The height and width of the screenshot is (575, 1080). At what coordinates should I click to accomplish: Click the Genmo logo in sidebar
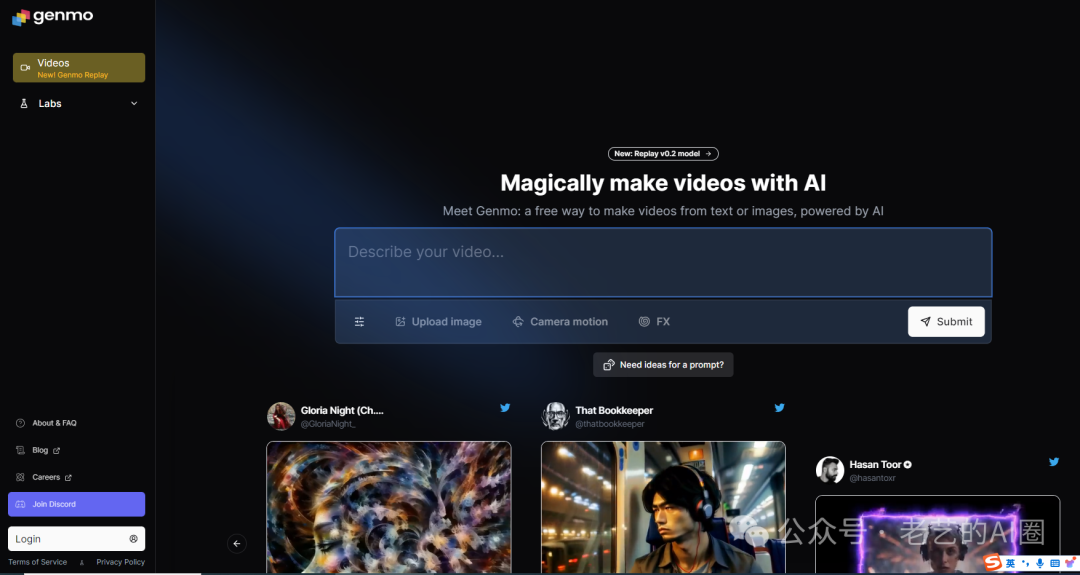click(x=52, y=17)
